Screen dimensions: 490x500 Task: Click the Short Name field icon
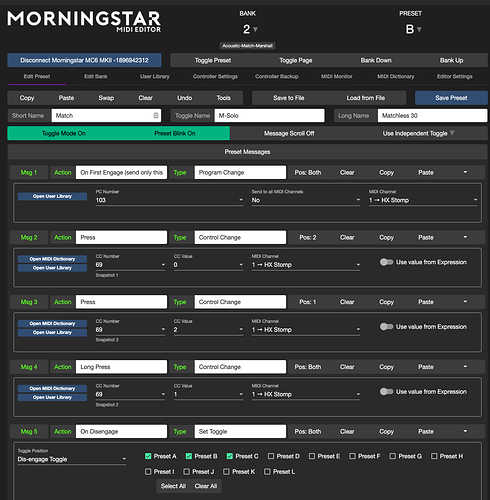coord(156,115)
